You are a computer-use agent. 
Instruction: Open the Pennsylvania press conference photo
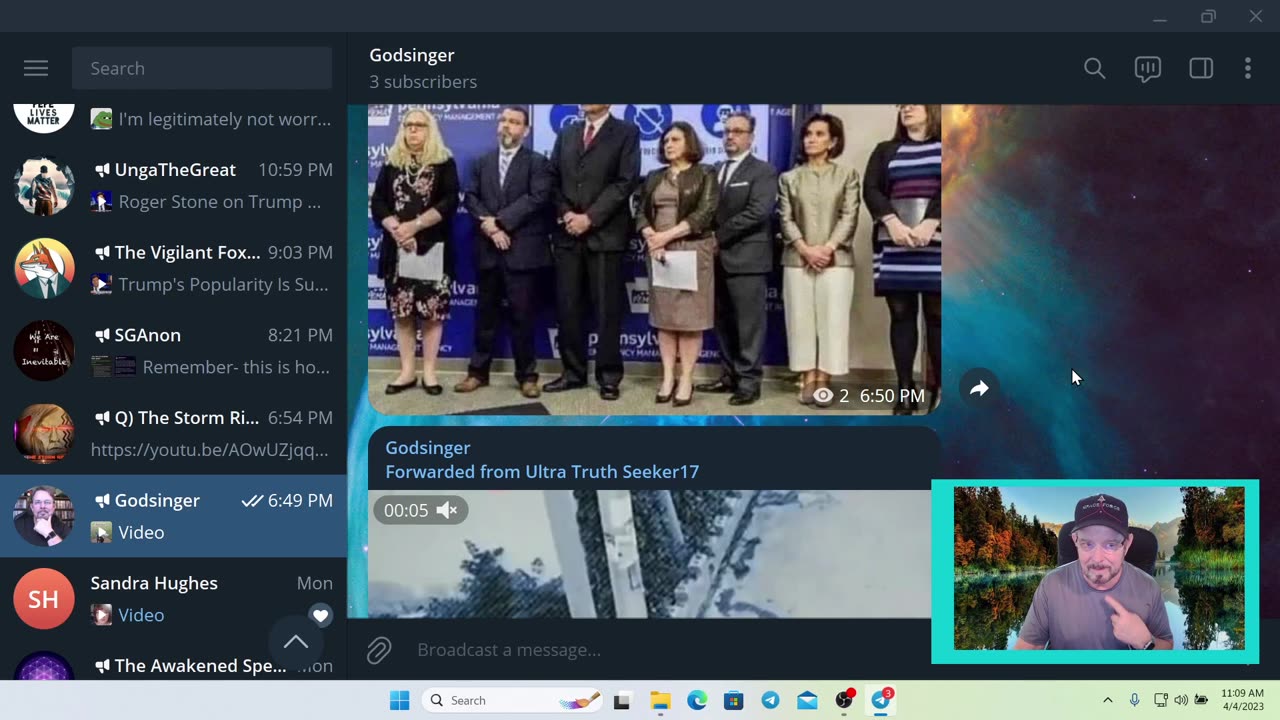point(654,259)
